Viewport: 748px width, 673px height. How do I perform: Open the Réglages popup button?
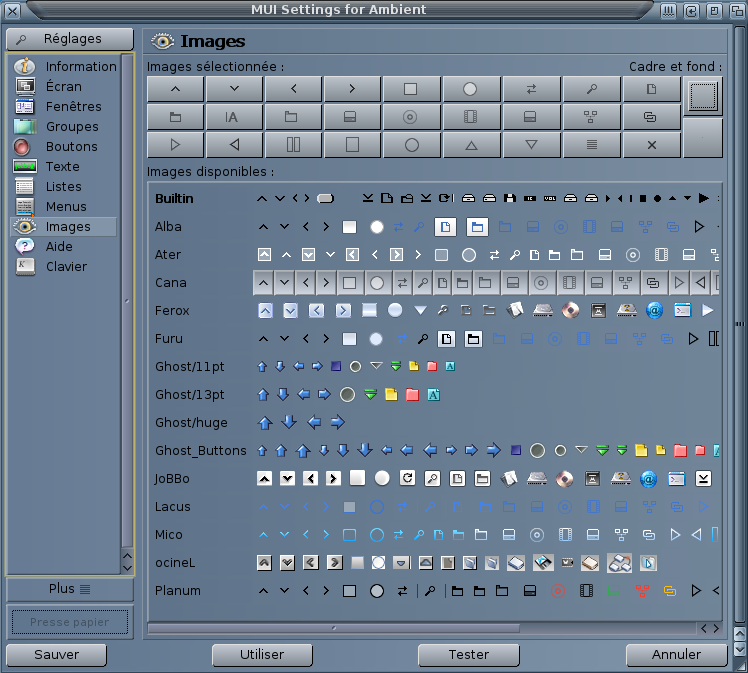(x=70, y=39)
